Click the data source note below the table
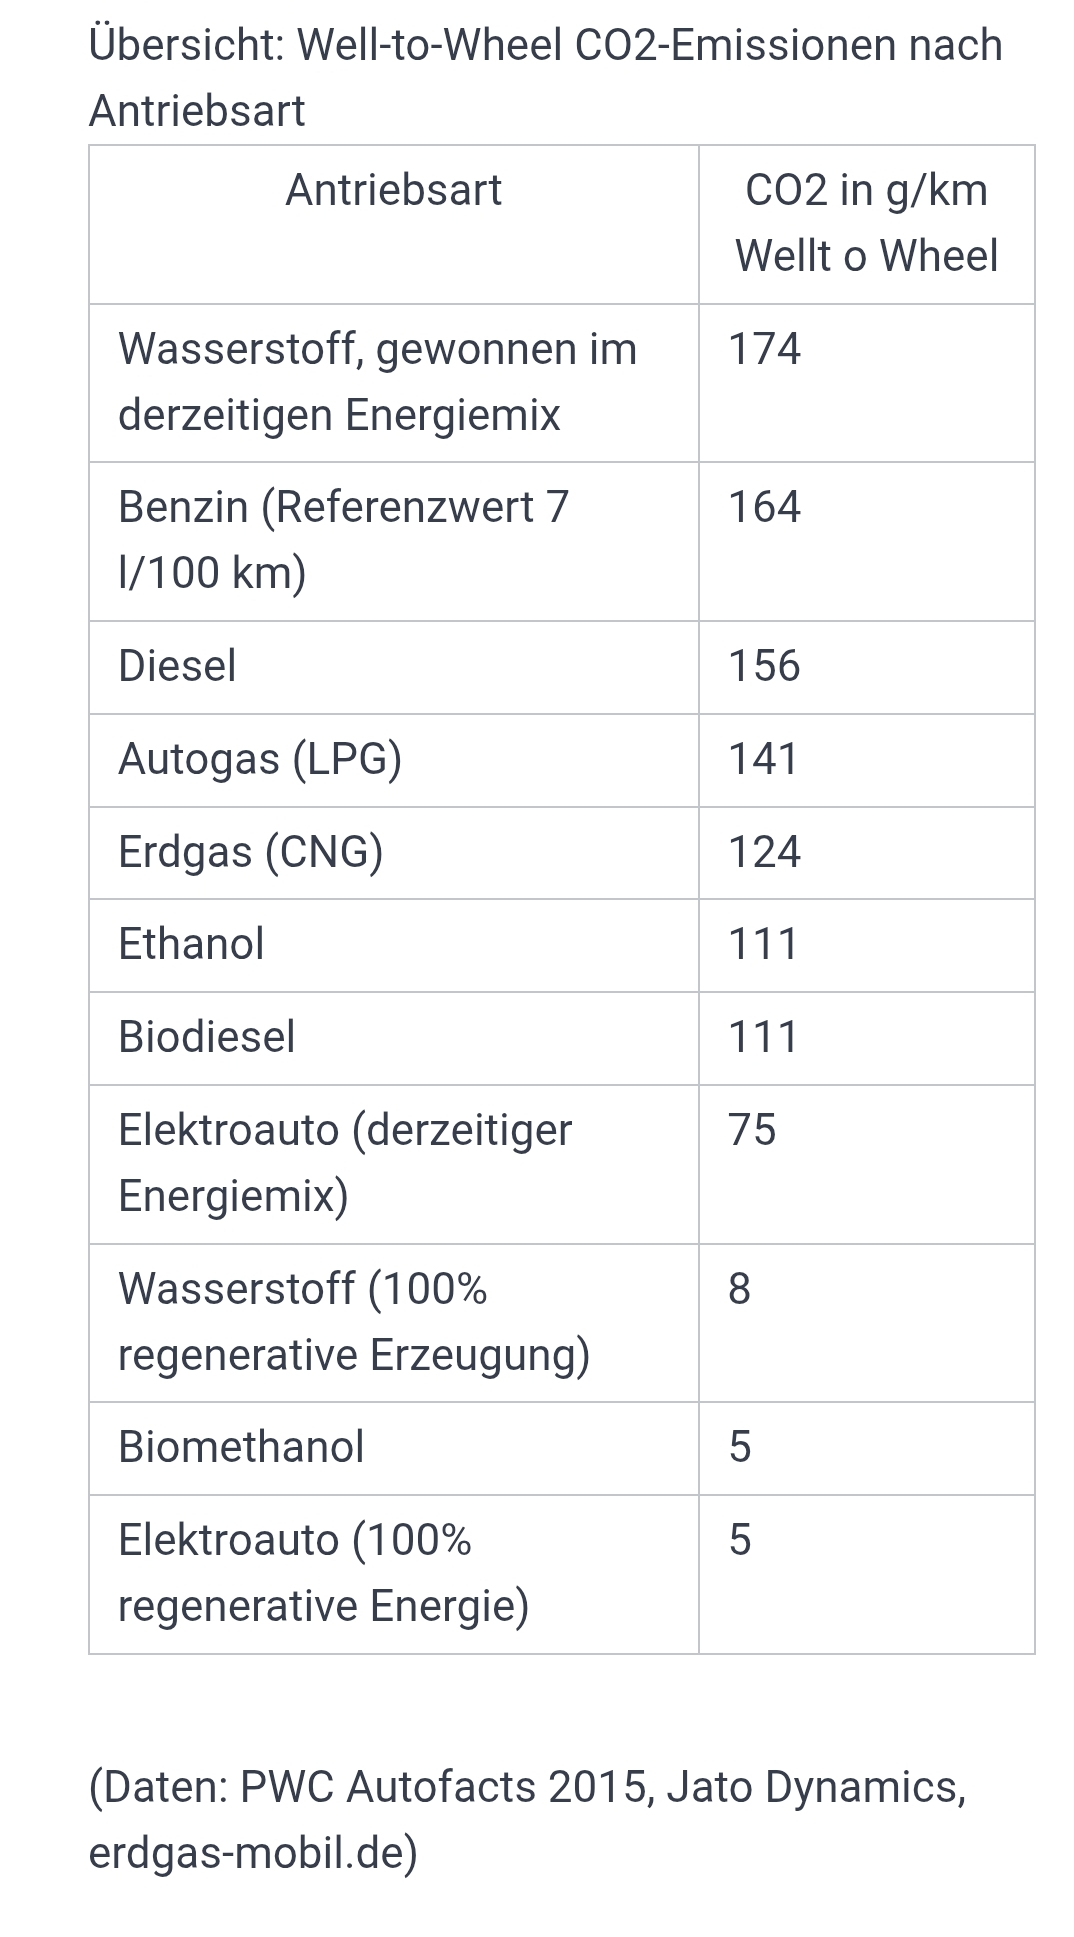The height and width of the screenshot is (1937, 1074). (527, 1819)
